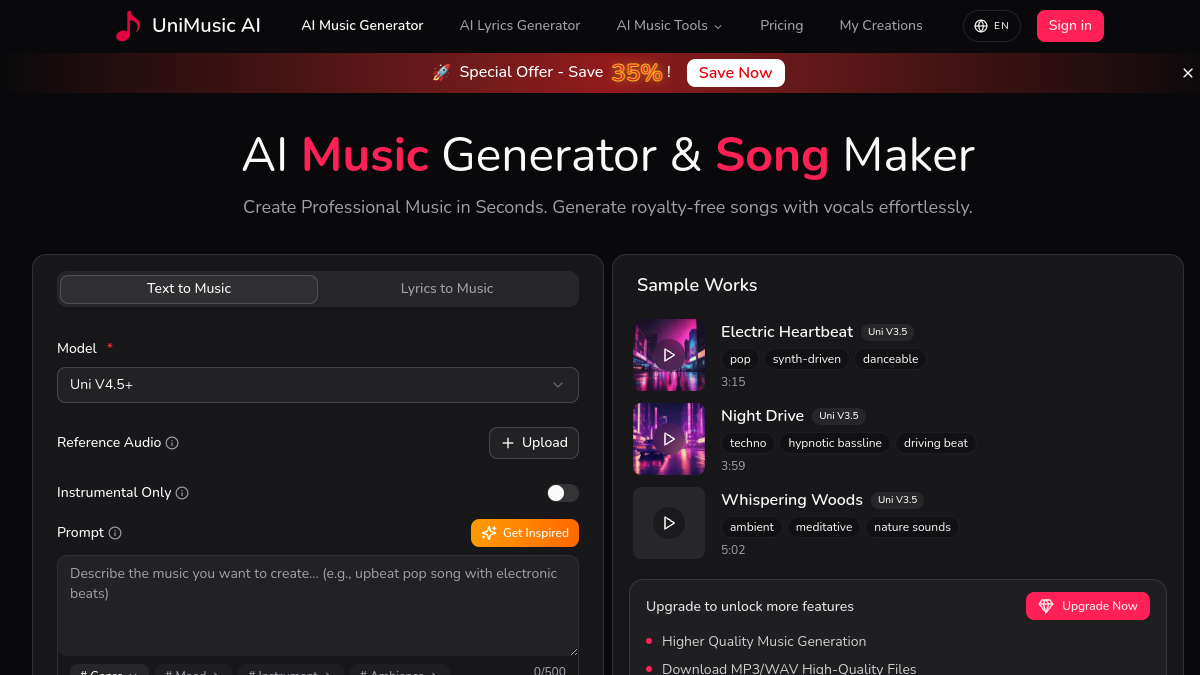The image size is (1200, 675).
Task: Upload a reference audio file
Action: [534, 443]
